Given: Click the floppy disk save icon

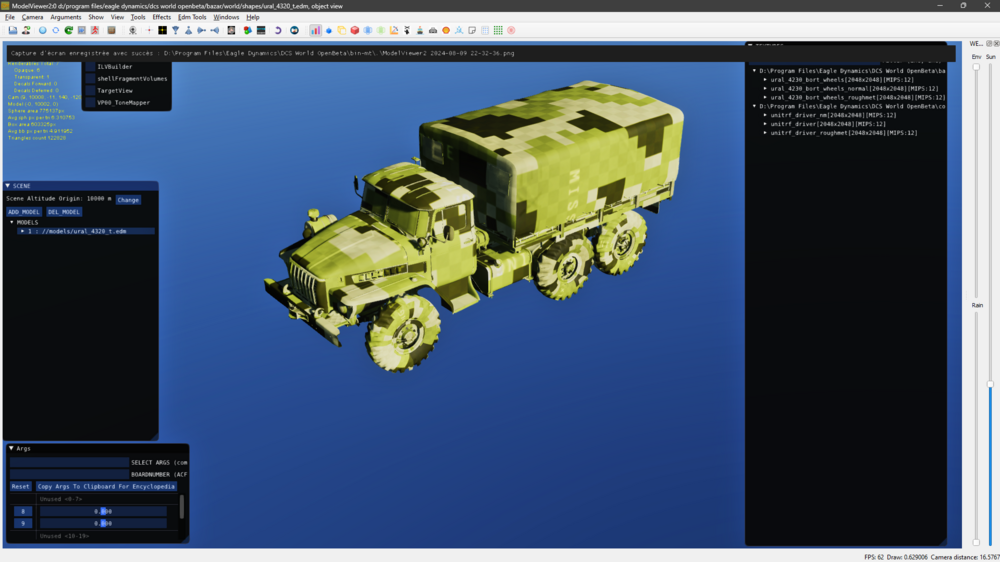Looking at the screenshot, I should (x=13, y=30).
